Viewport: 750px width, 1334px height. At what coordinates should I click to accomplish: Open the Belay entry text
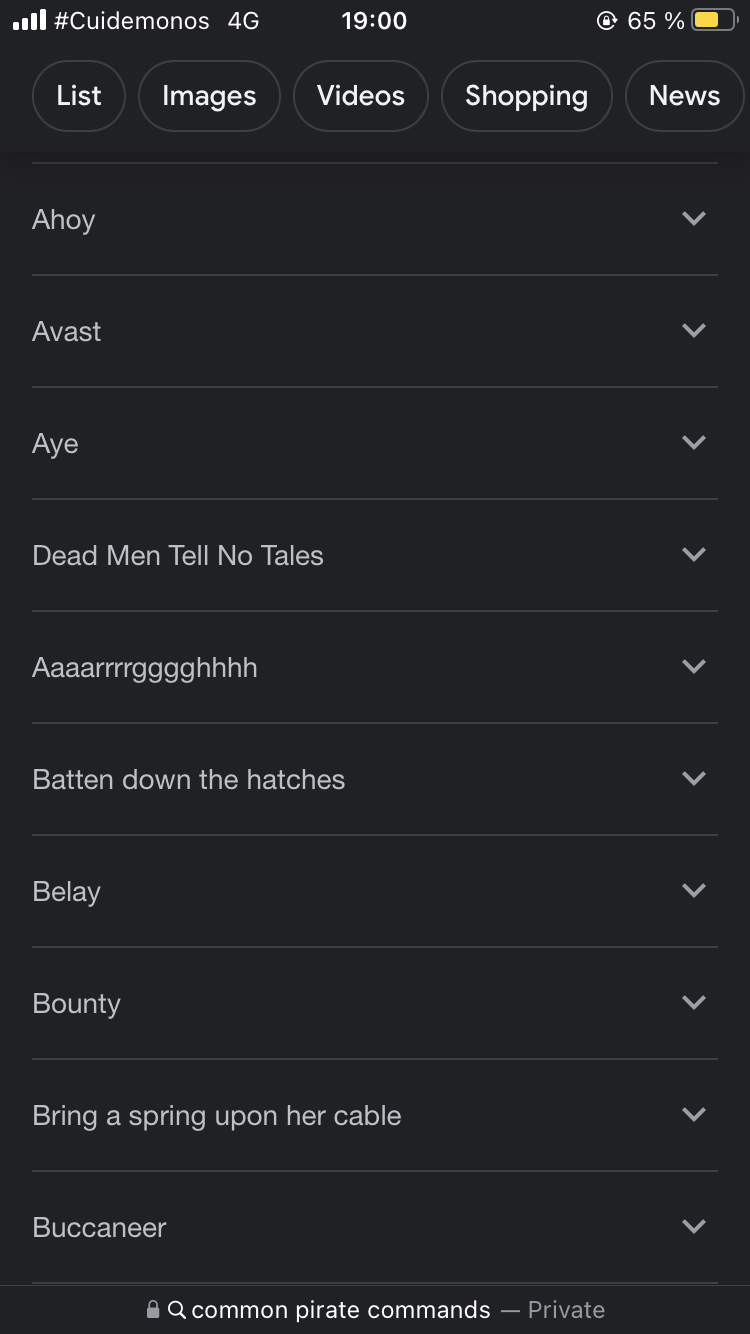(x=67, y=891)
